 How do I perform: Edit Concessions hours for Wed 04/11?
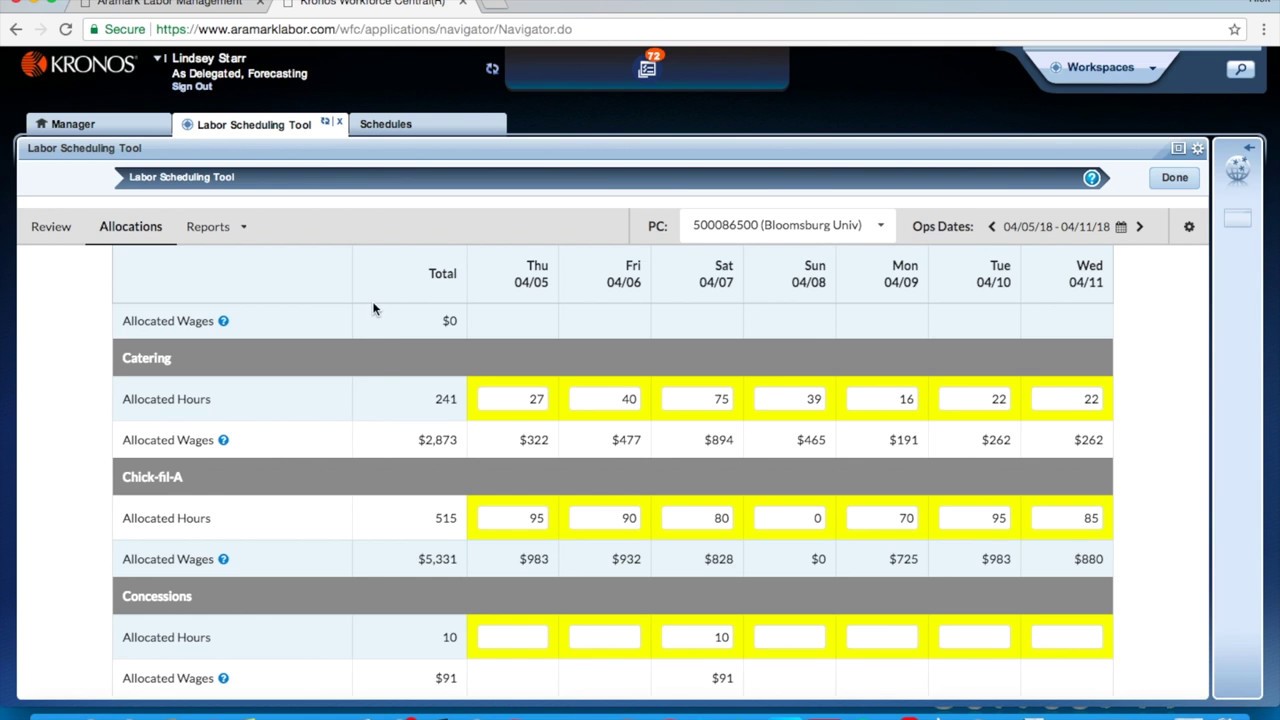[x=1067, y=637]
